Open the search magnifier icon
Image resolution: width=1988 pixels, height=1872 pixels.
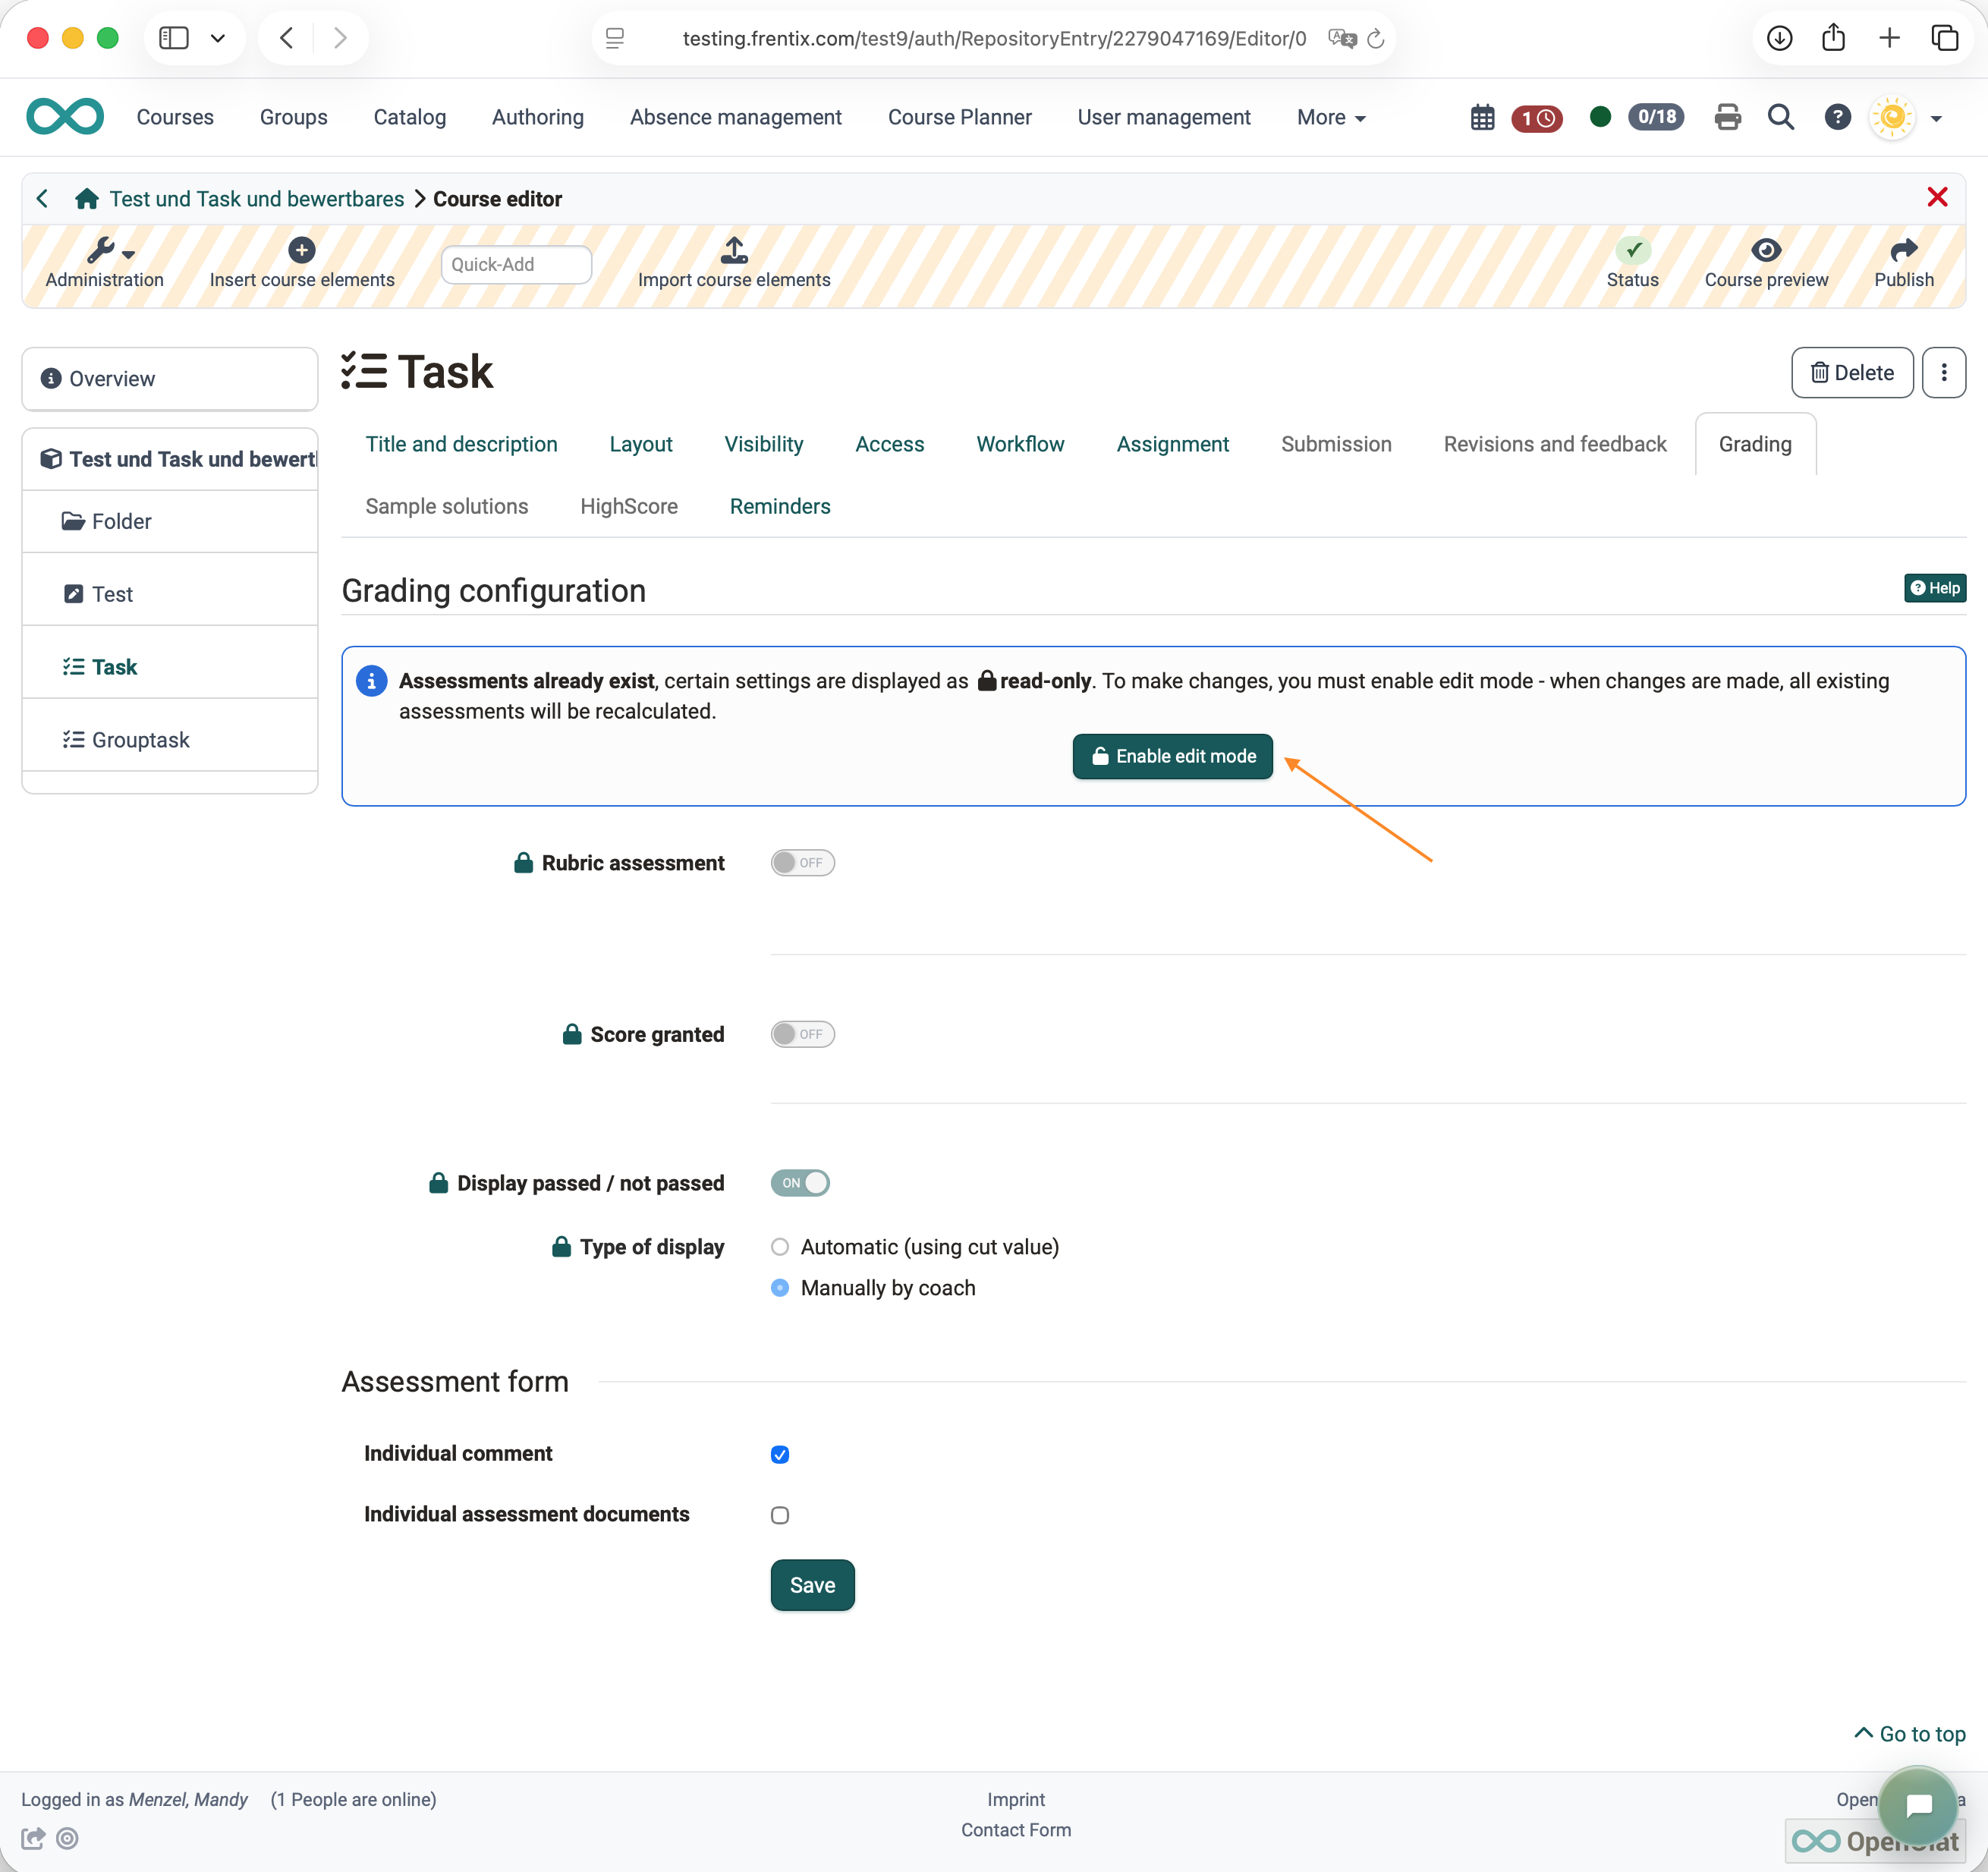point(1781,118)
